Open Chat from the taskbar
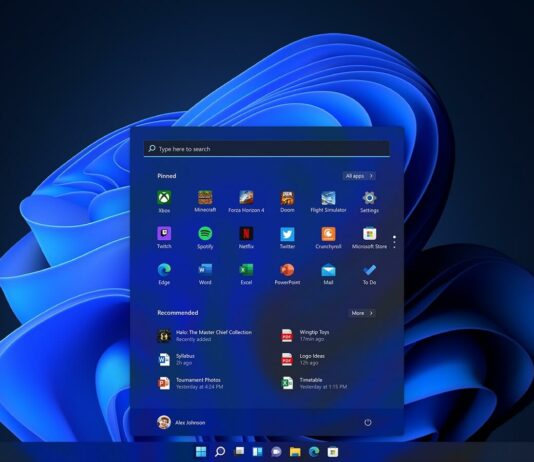 tap(276, 451)
